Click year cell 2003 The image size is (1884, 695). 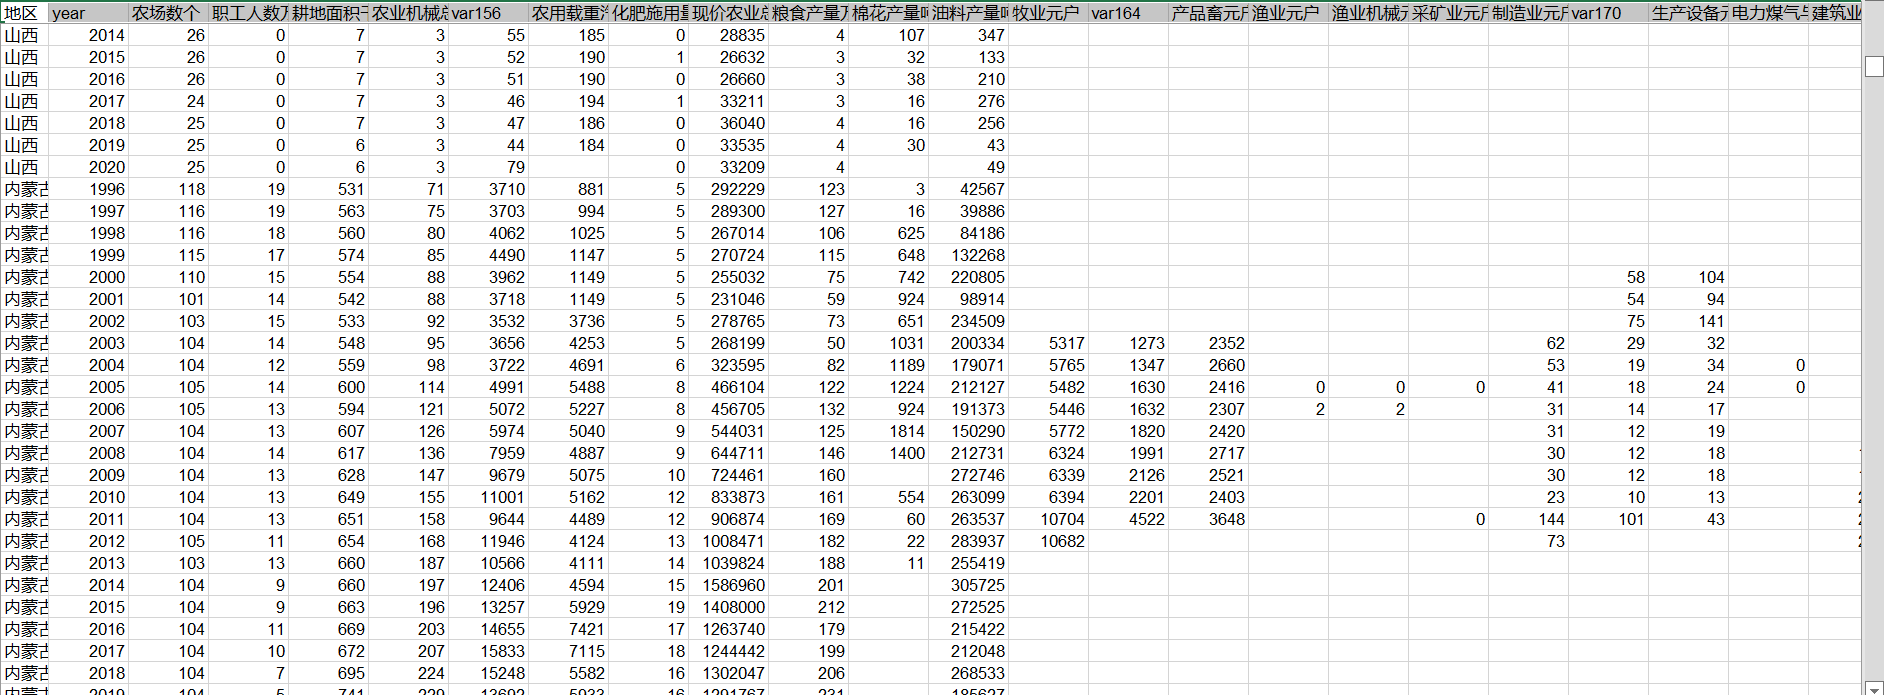pyautogui.click(x=89, y=343)
